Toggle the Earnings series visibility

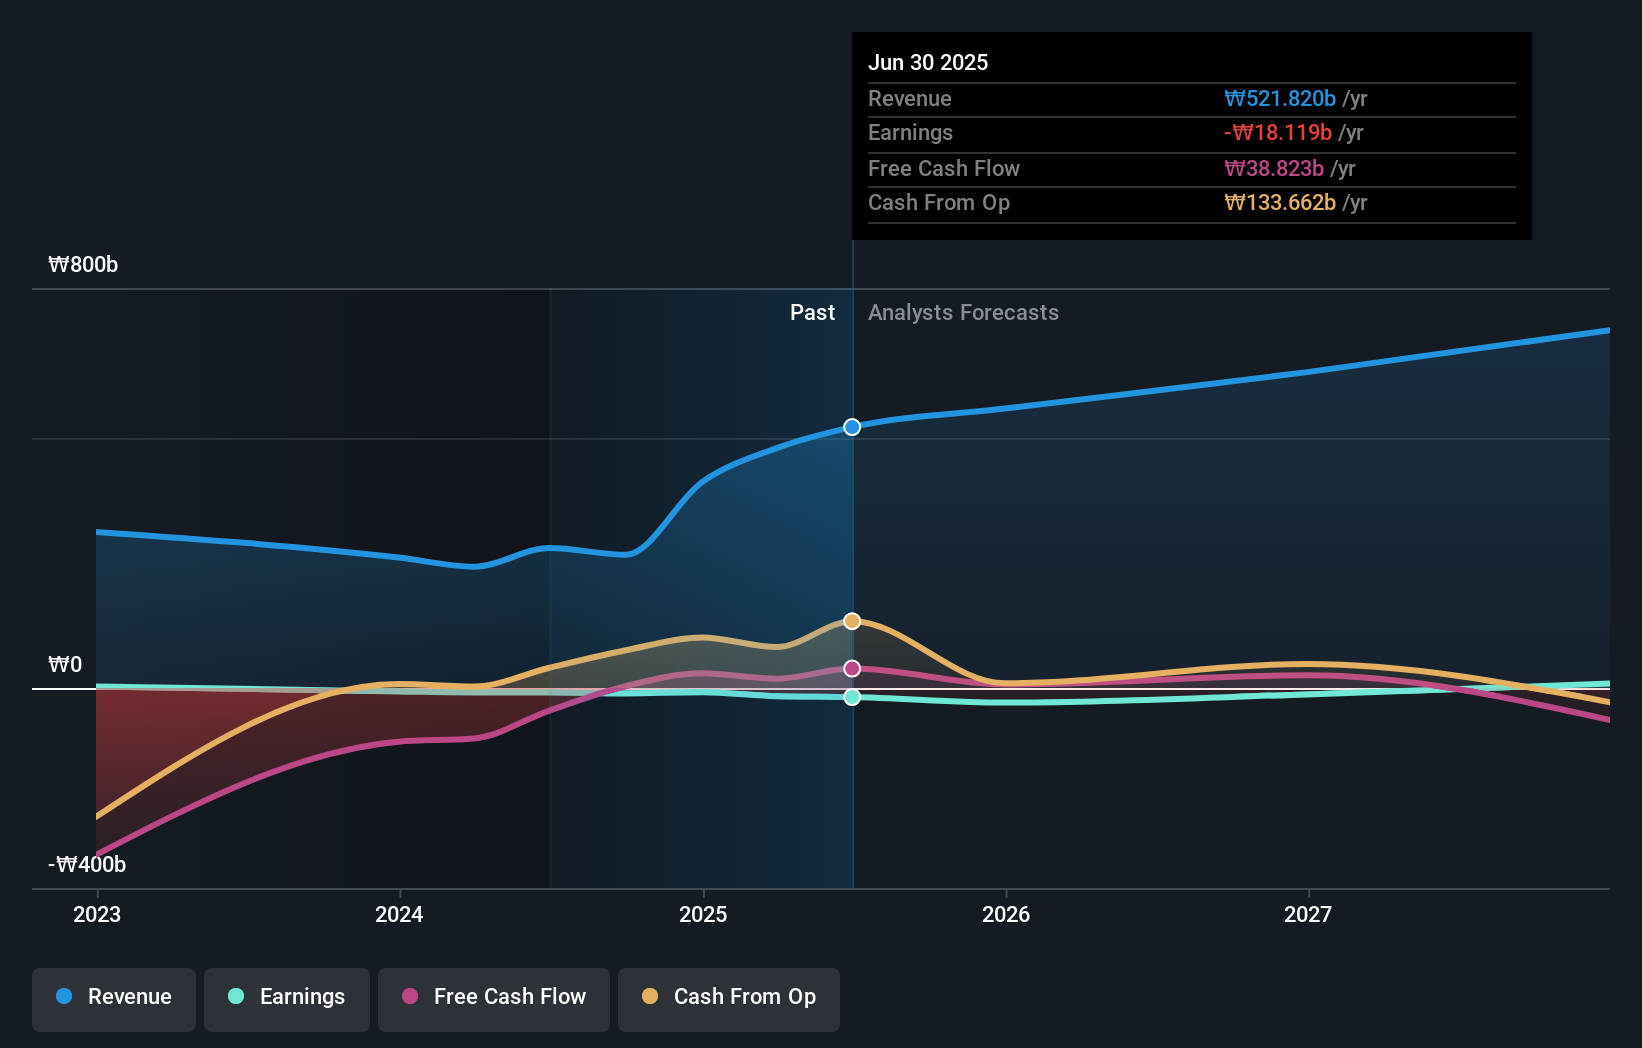286,997
